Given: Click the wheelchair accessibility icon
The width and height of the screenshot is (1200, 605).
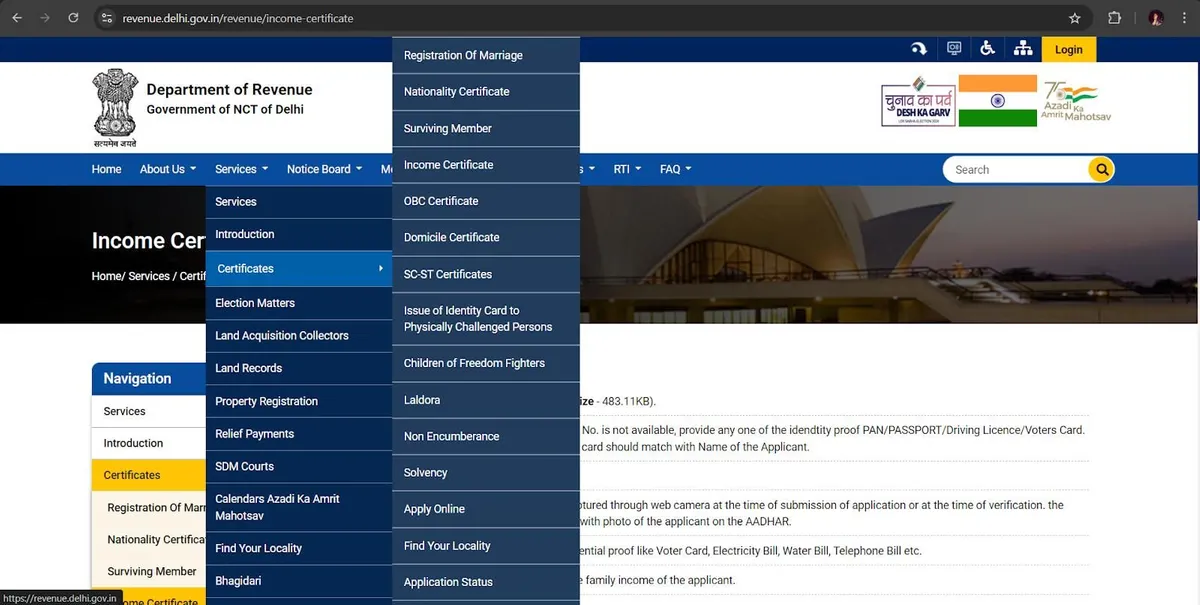Looking at the screenshot, I should click(987, 49).
